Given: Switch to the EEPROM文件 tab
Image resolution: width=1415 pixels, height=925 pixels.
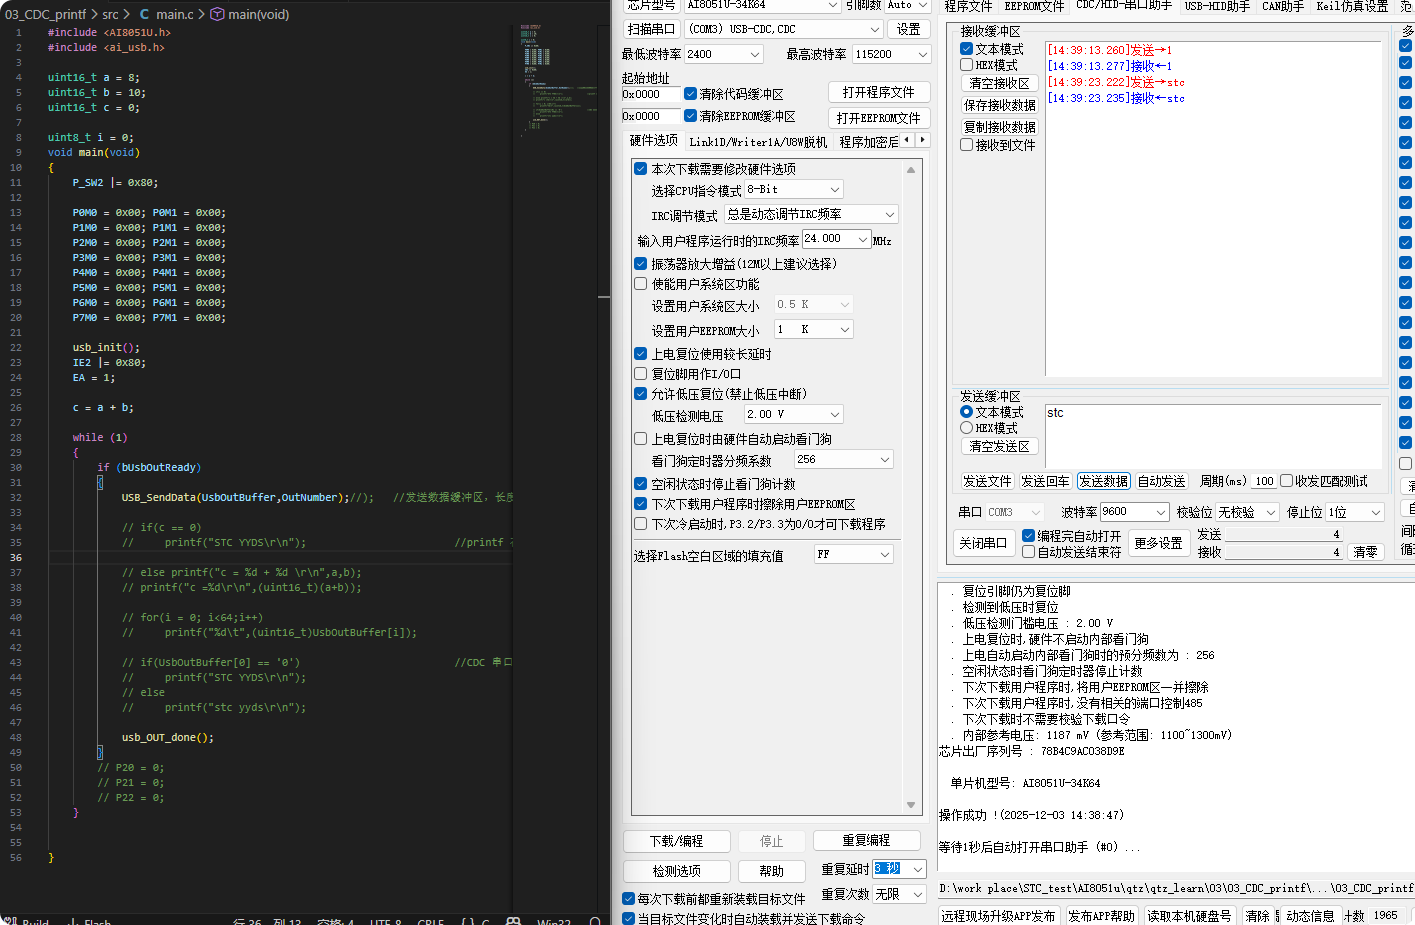Looking at the screenshot, I should pos(1034,6).
